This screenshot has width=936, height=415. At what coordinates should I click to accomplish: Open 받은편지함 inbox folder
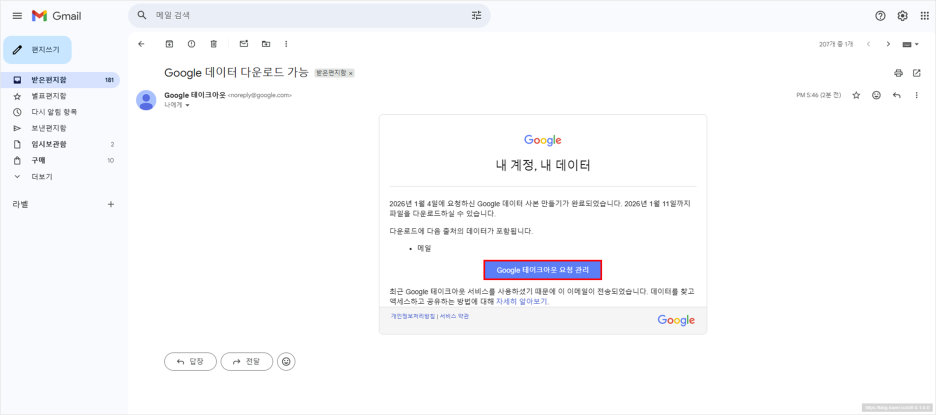[x=60, y=79]
